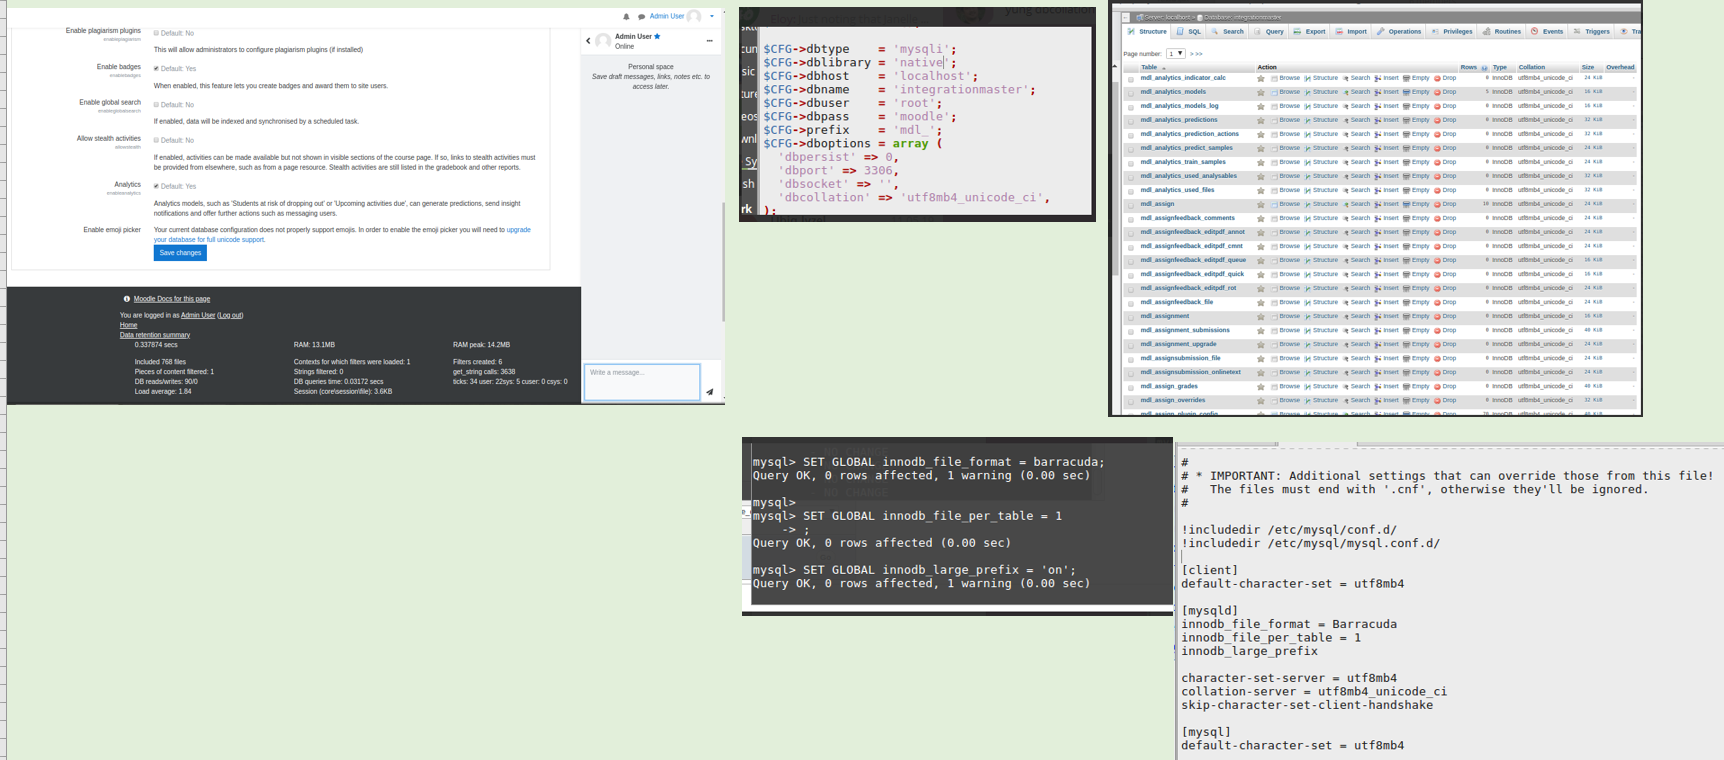Toggle Enable badges checkbox
1724x760 pixels.
(x=156, y=69)
